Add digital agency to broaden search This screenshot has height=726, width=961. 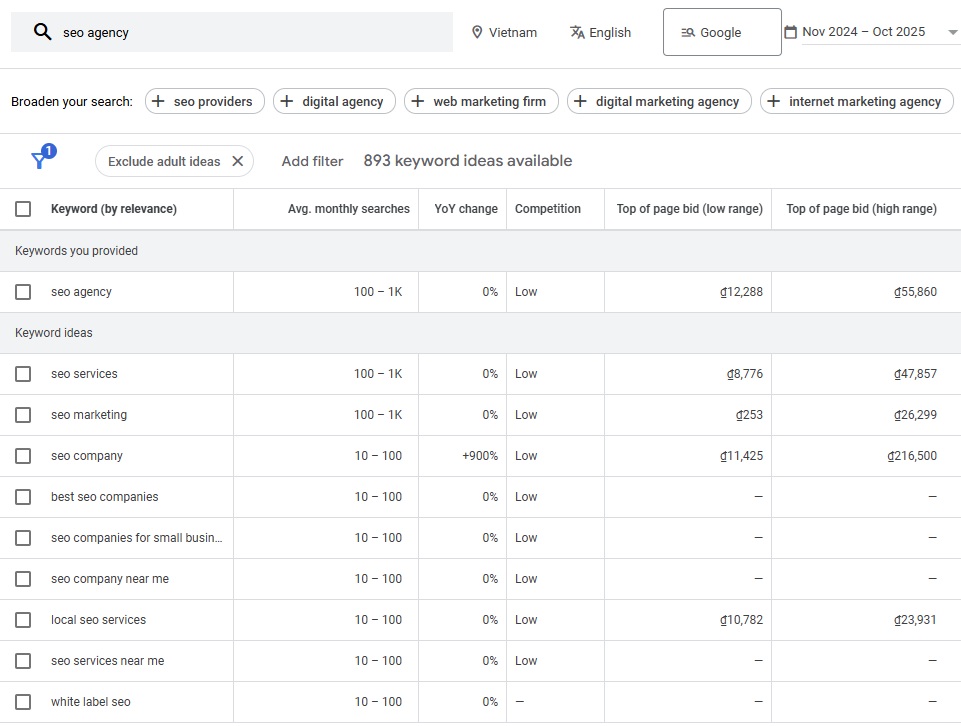(334, 101)
